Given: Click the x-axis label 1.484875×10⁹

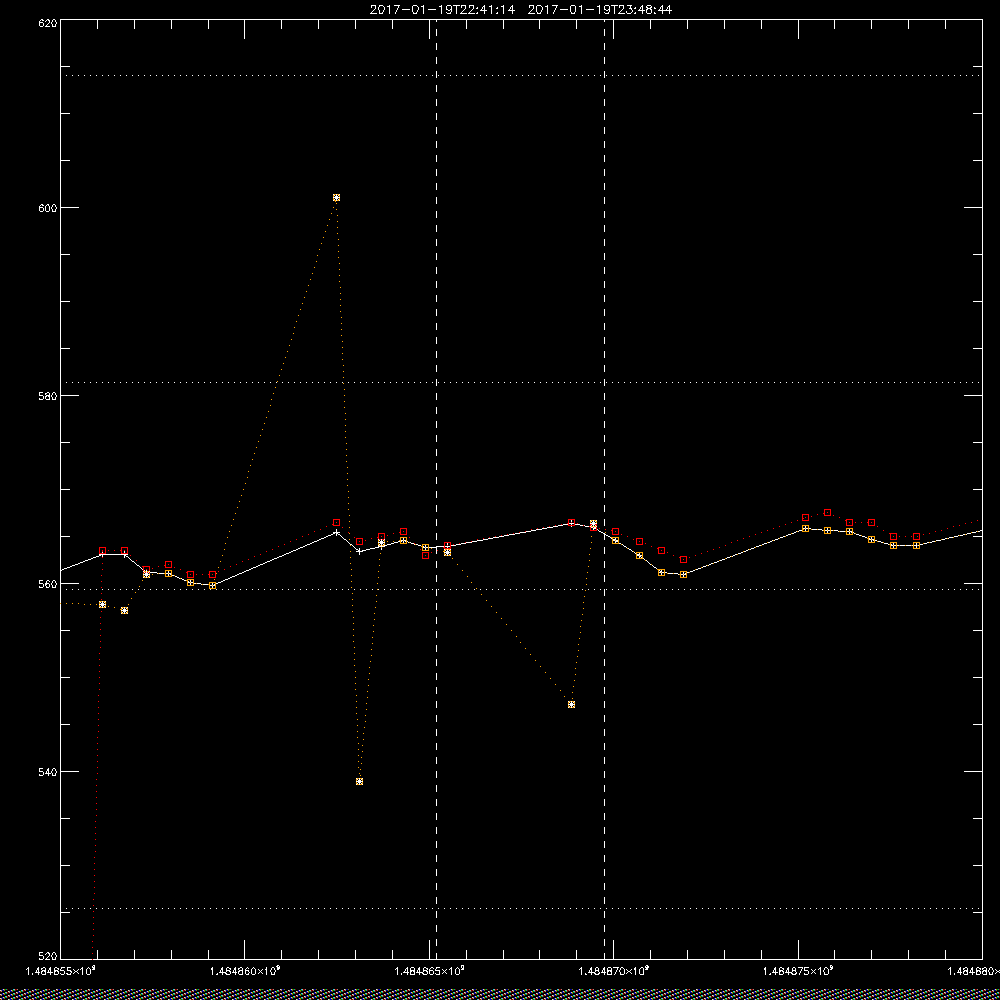Looking at the screenshot, I should [799, 971].
